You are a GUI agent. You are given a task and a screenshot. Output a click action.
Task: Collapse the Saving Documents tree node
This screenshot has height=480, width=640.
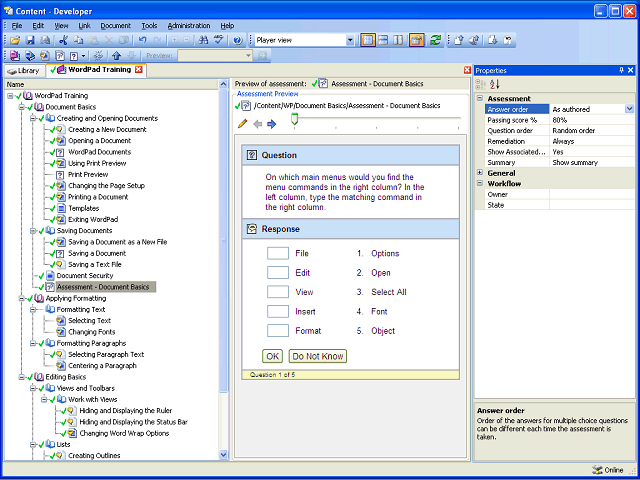click(33, 231)
